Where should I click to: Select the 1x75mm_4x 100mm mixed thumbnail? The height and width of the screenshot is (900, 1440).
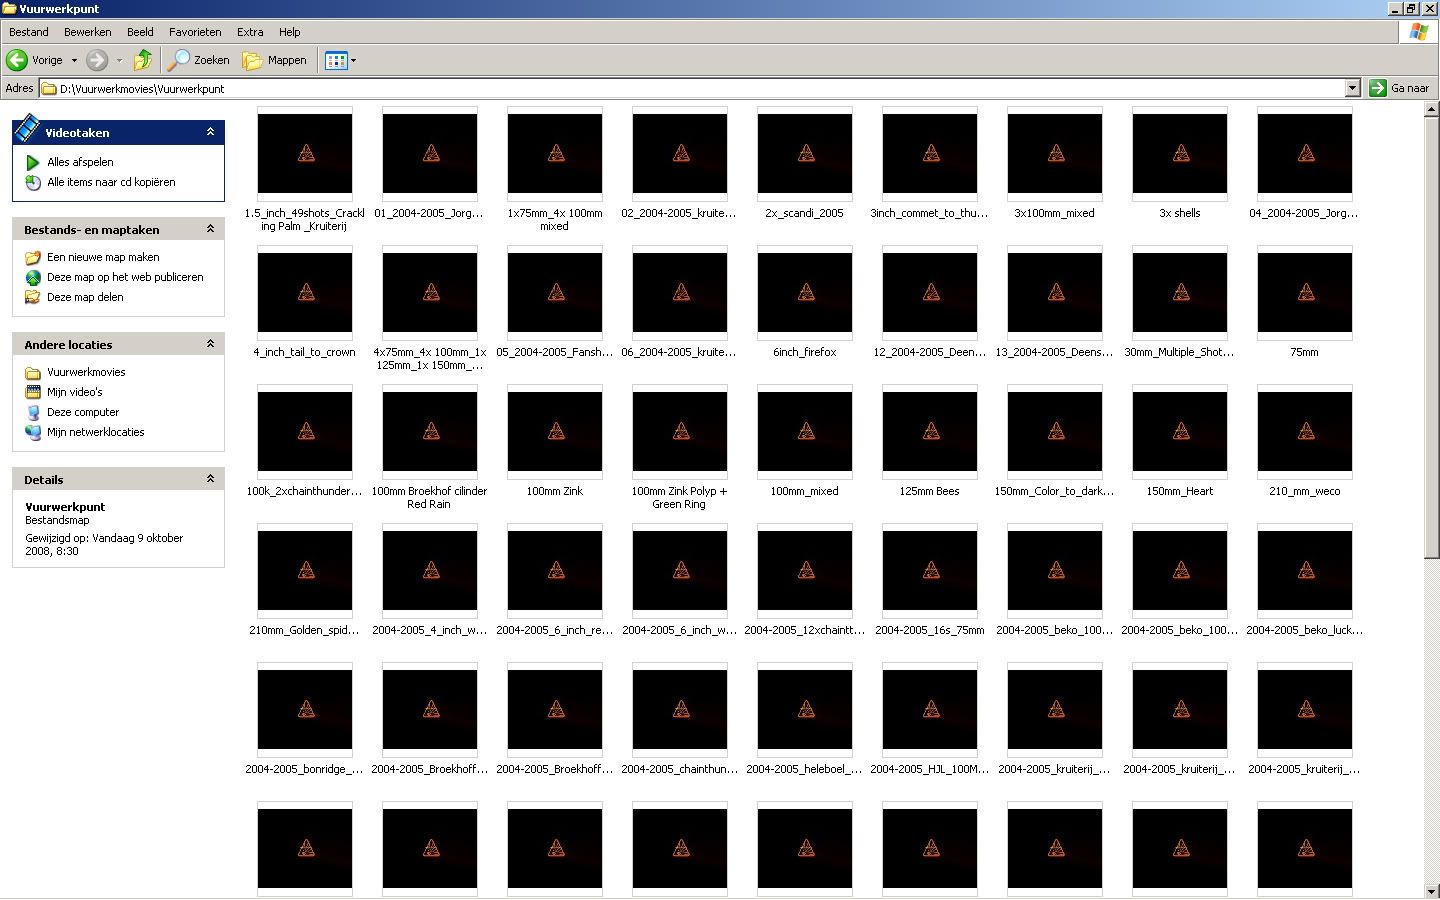(555, 154)
